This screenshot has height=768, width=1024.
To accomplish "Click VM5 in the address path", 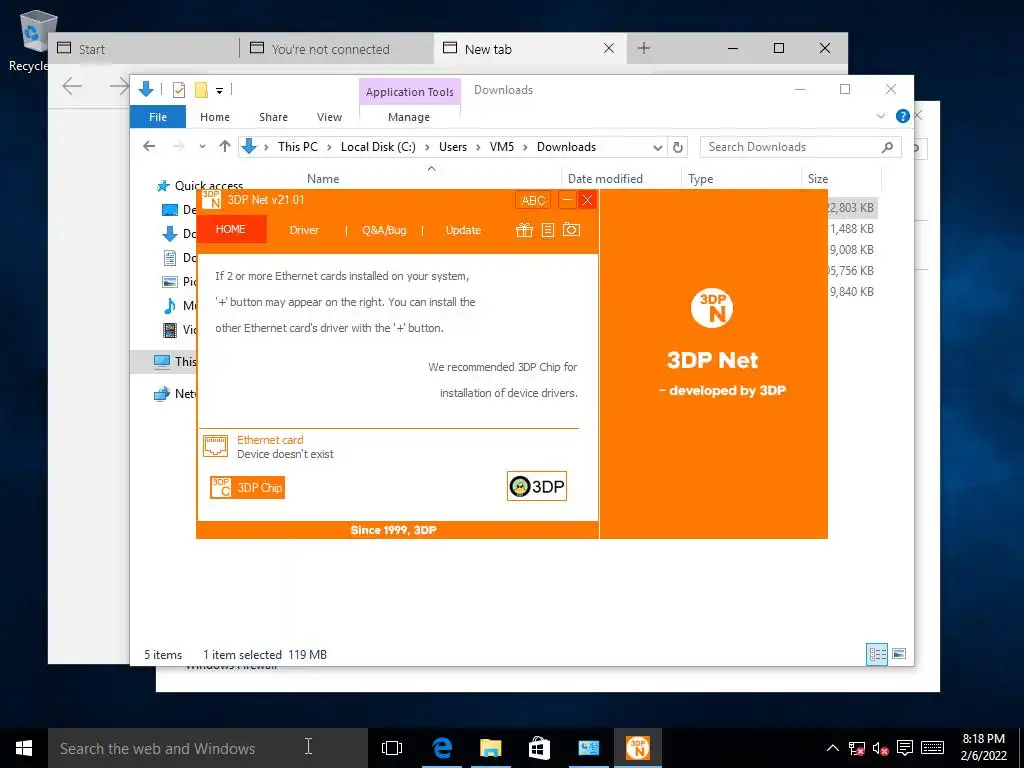I will pos(502,147).
